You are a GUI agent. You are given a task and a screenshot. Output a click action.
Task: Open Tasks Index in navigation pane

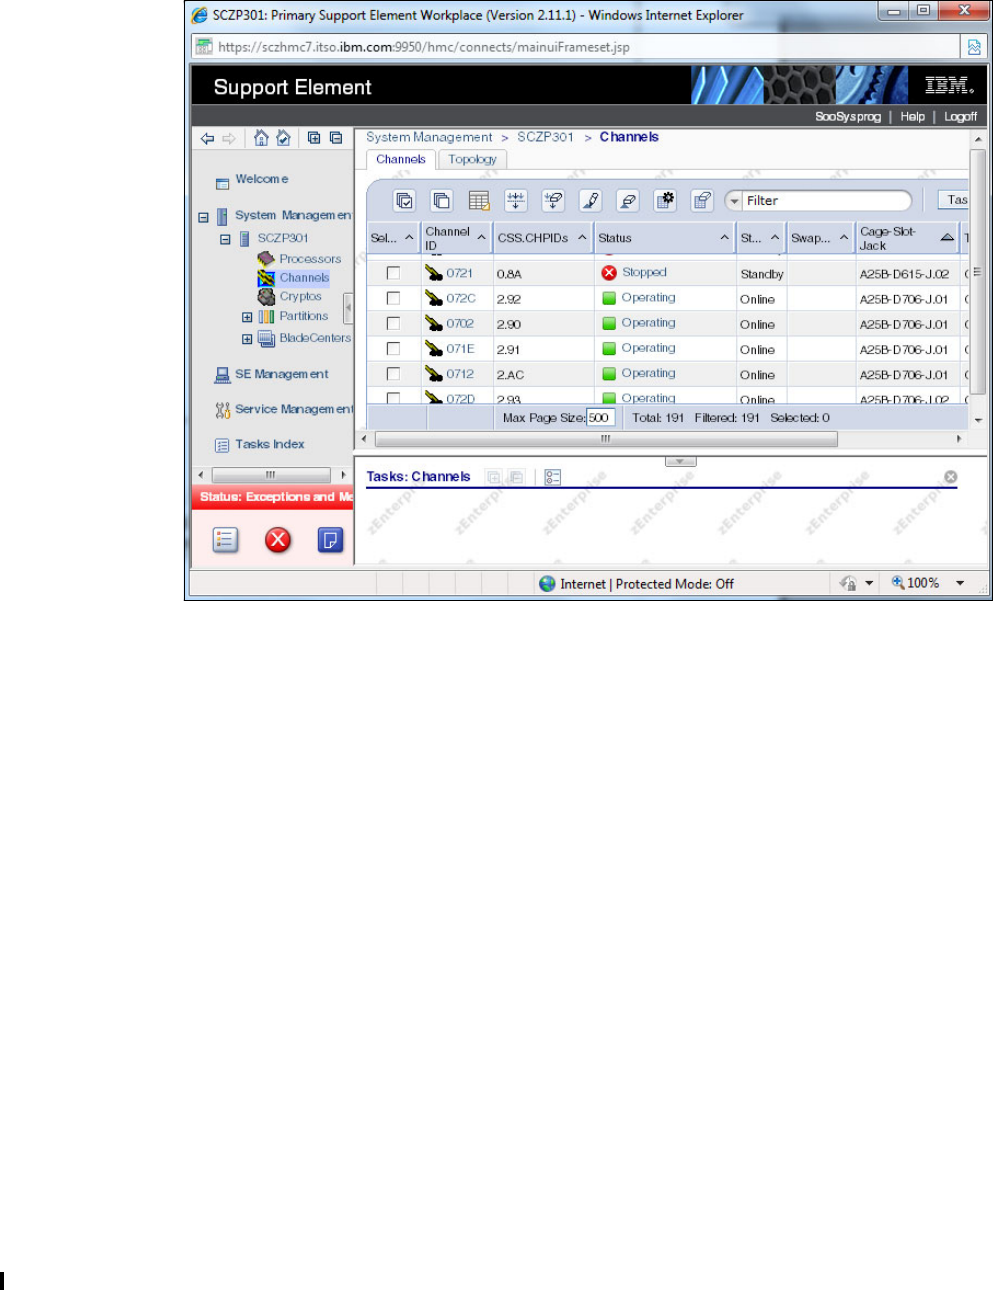[269, 444]
